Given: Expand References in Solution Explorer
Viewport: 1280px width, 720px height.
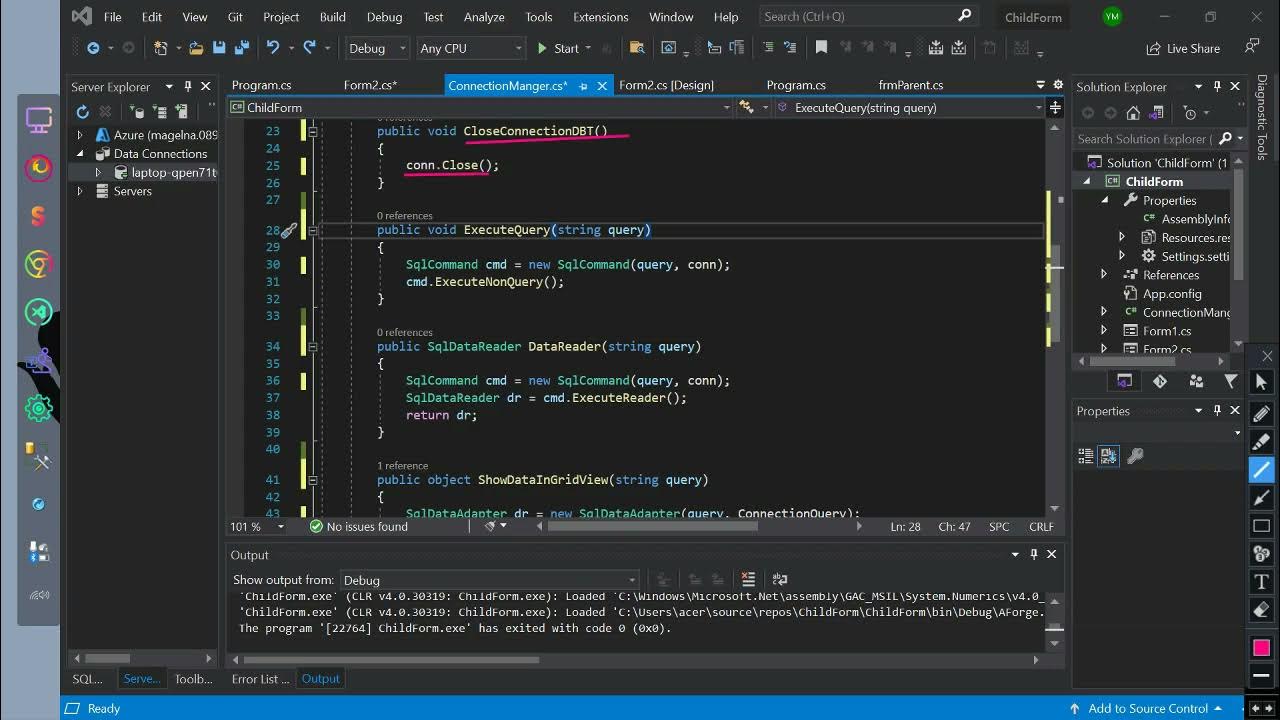Looking at the screenshot, I should [x=1104, y=275].
